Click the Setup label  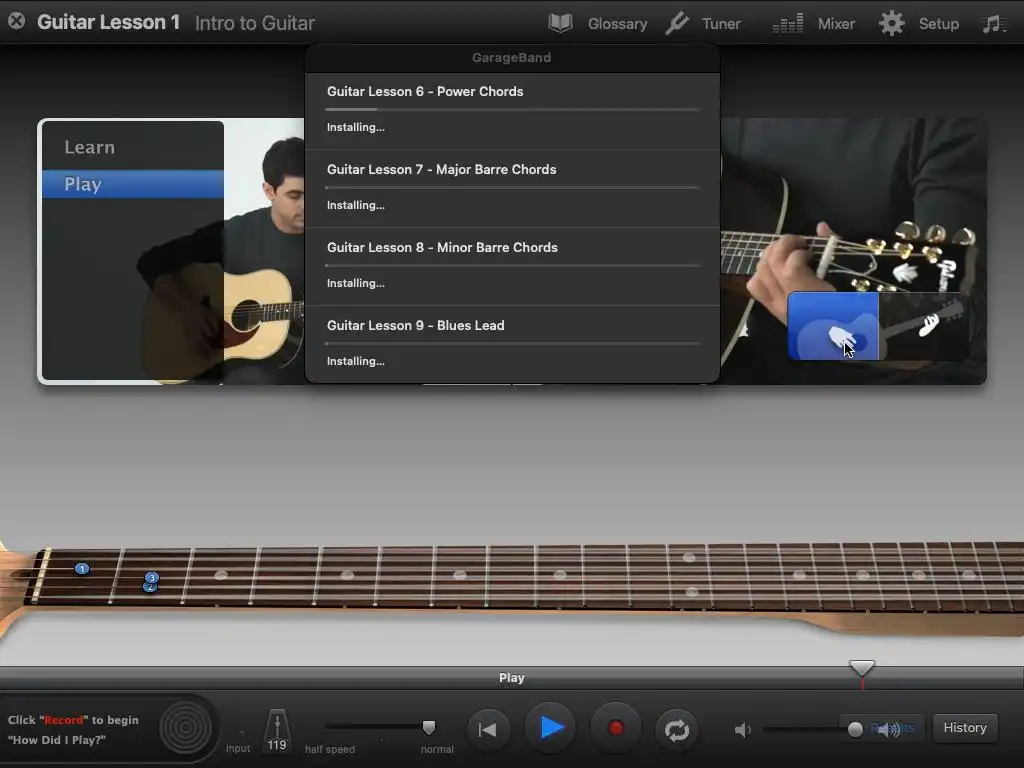click(x=938, y=24)
